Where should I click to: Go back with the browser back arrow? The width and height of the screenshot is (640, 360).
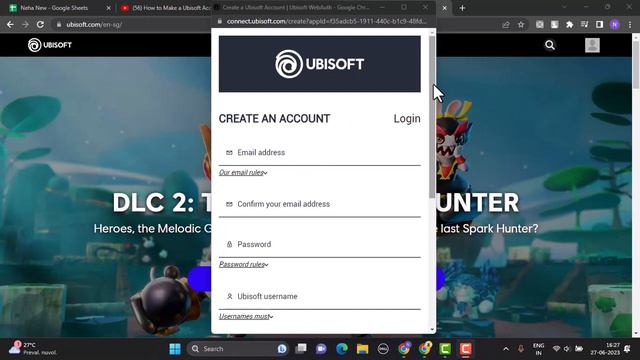10,24
